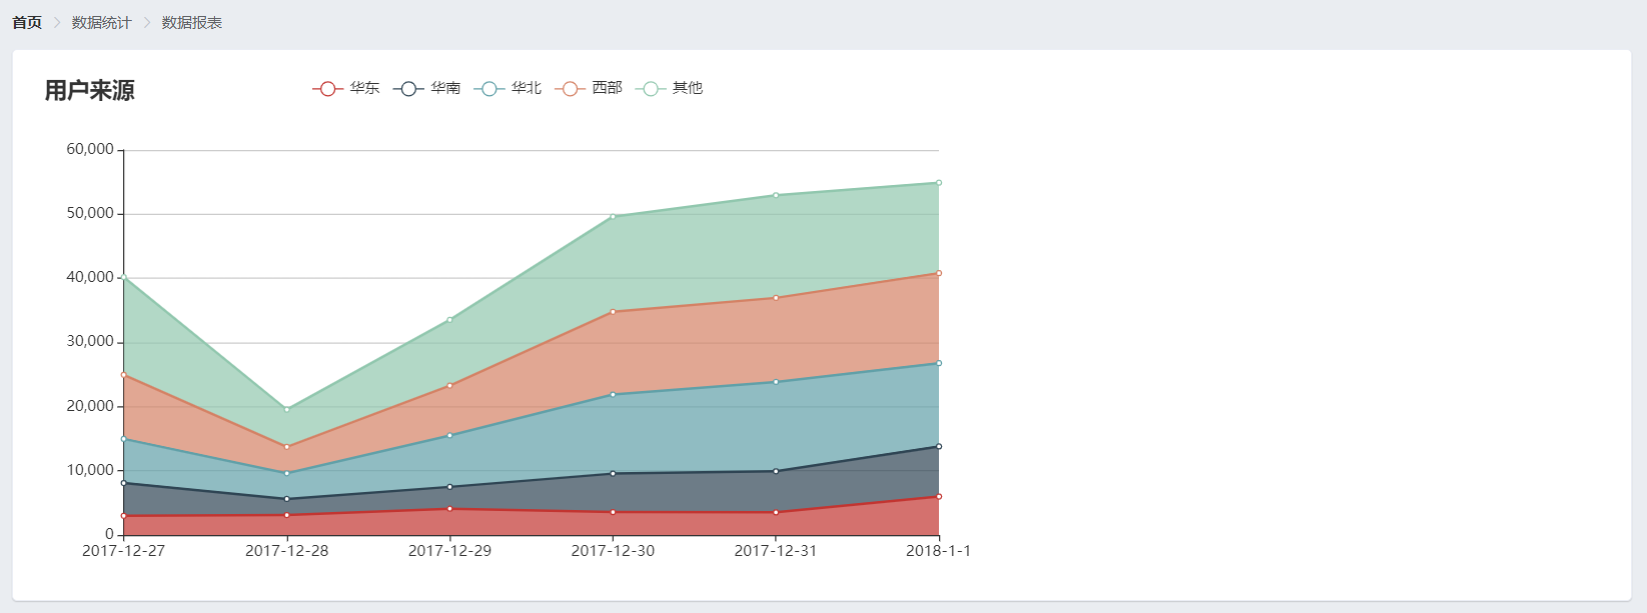Go to 首页 breadcrumb
Screen dimensions: 1647x613
coord(27,22)
